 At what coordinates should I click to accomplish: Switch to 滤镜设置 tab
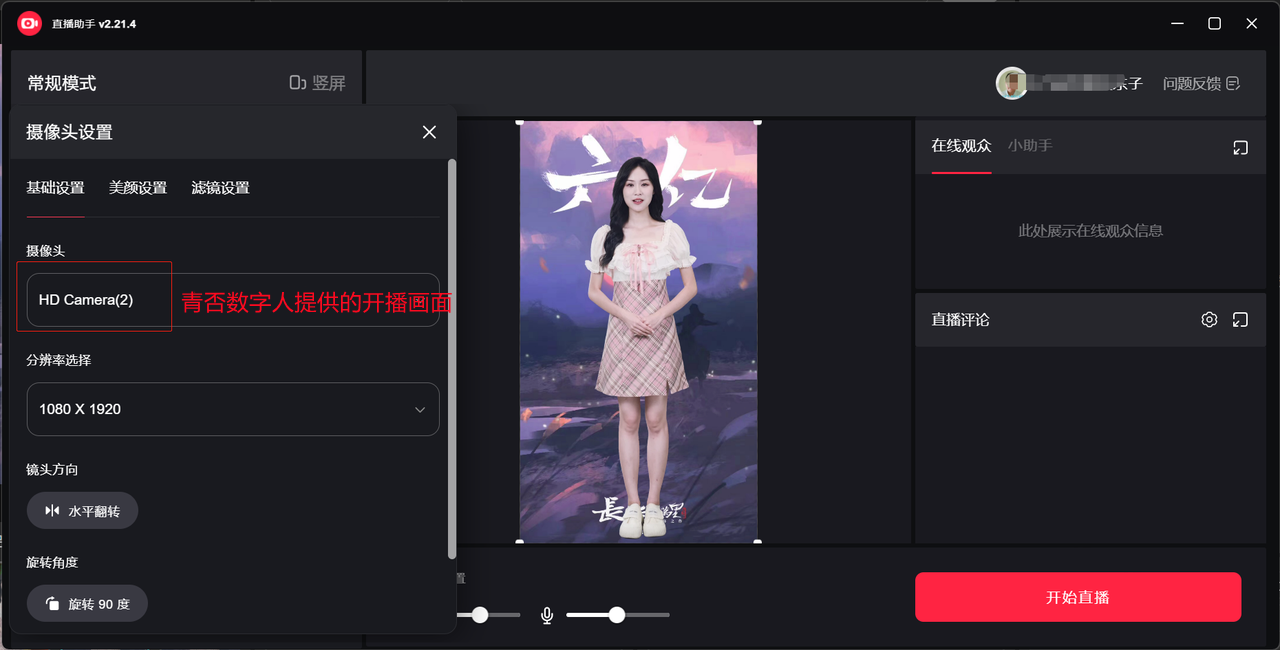220,188
